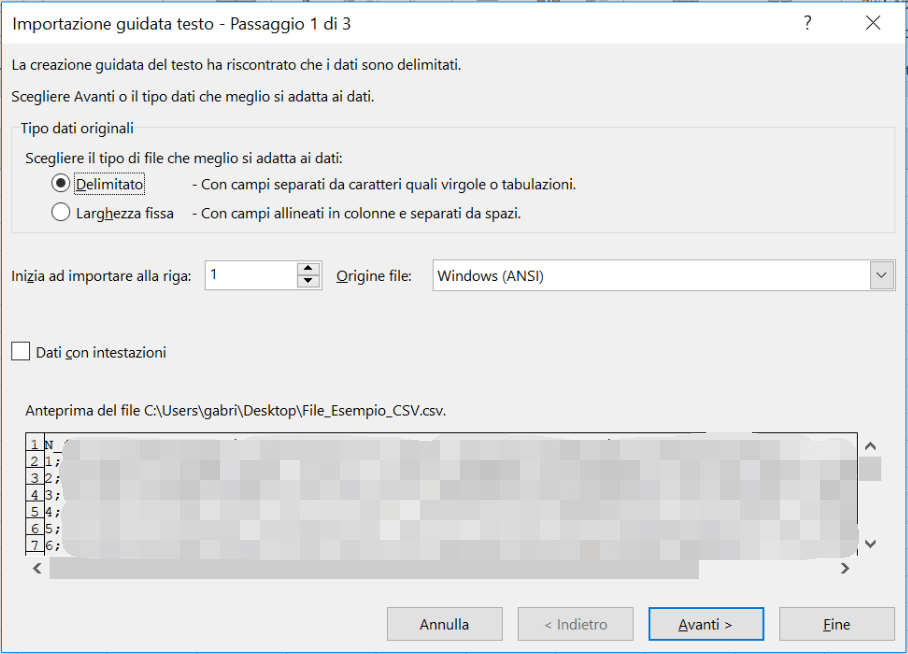Select the Larghezza fissa radio button
Image resolution: width=908 pixels, height=654 pixels.
click(60, 213)
